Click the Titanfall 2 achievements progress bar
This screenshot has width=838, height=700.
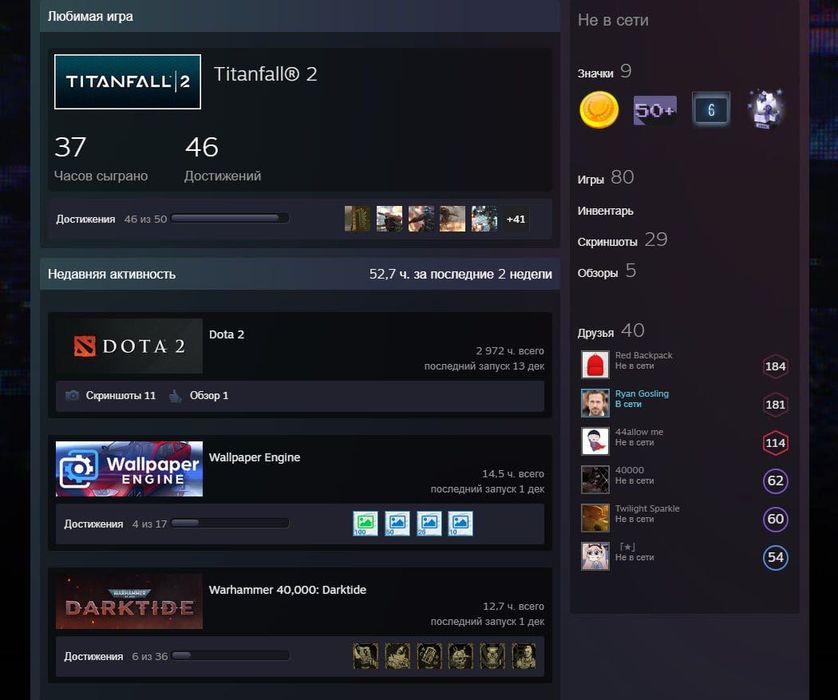[x=230, y=218]
